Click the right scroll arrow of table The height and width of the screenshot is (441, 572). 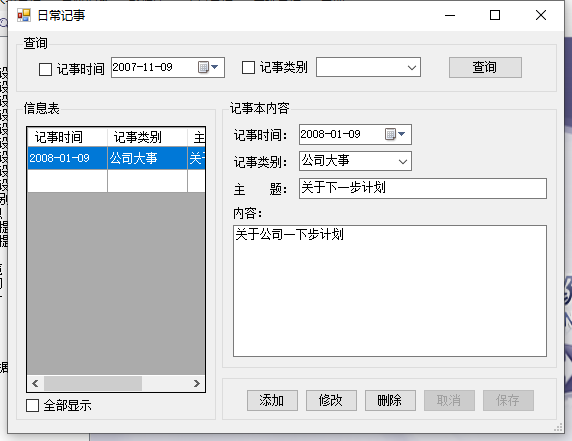coord(197,383)
